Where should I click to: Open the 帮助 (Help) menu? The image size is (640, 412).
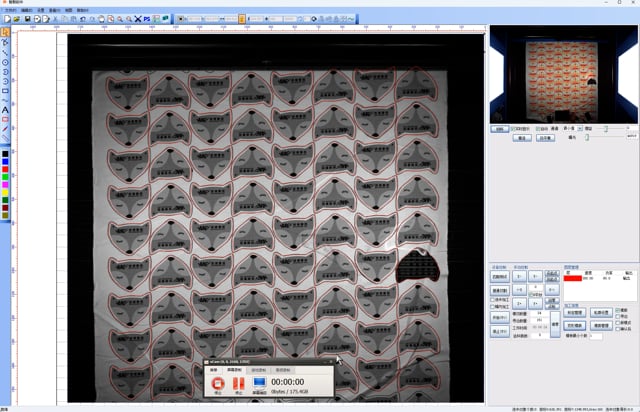tap(83, 10)
